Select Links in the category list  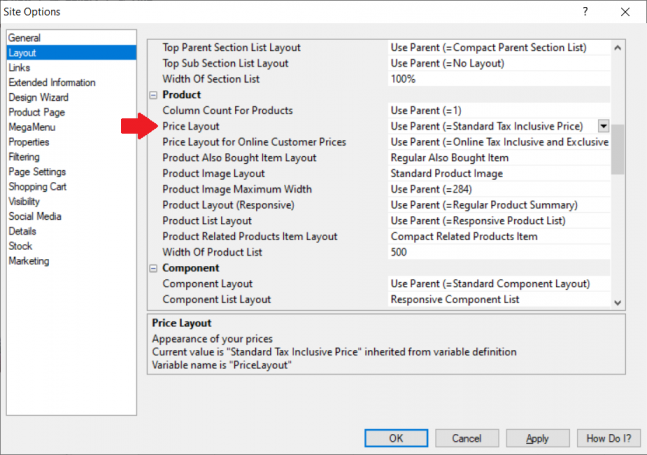tap(20, 67)
